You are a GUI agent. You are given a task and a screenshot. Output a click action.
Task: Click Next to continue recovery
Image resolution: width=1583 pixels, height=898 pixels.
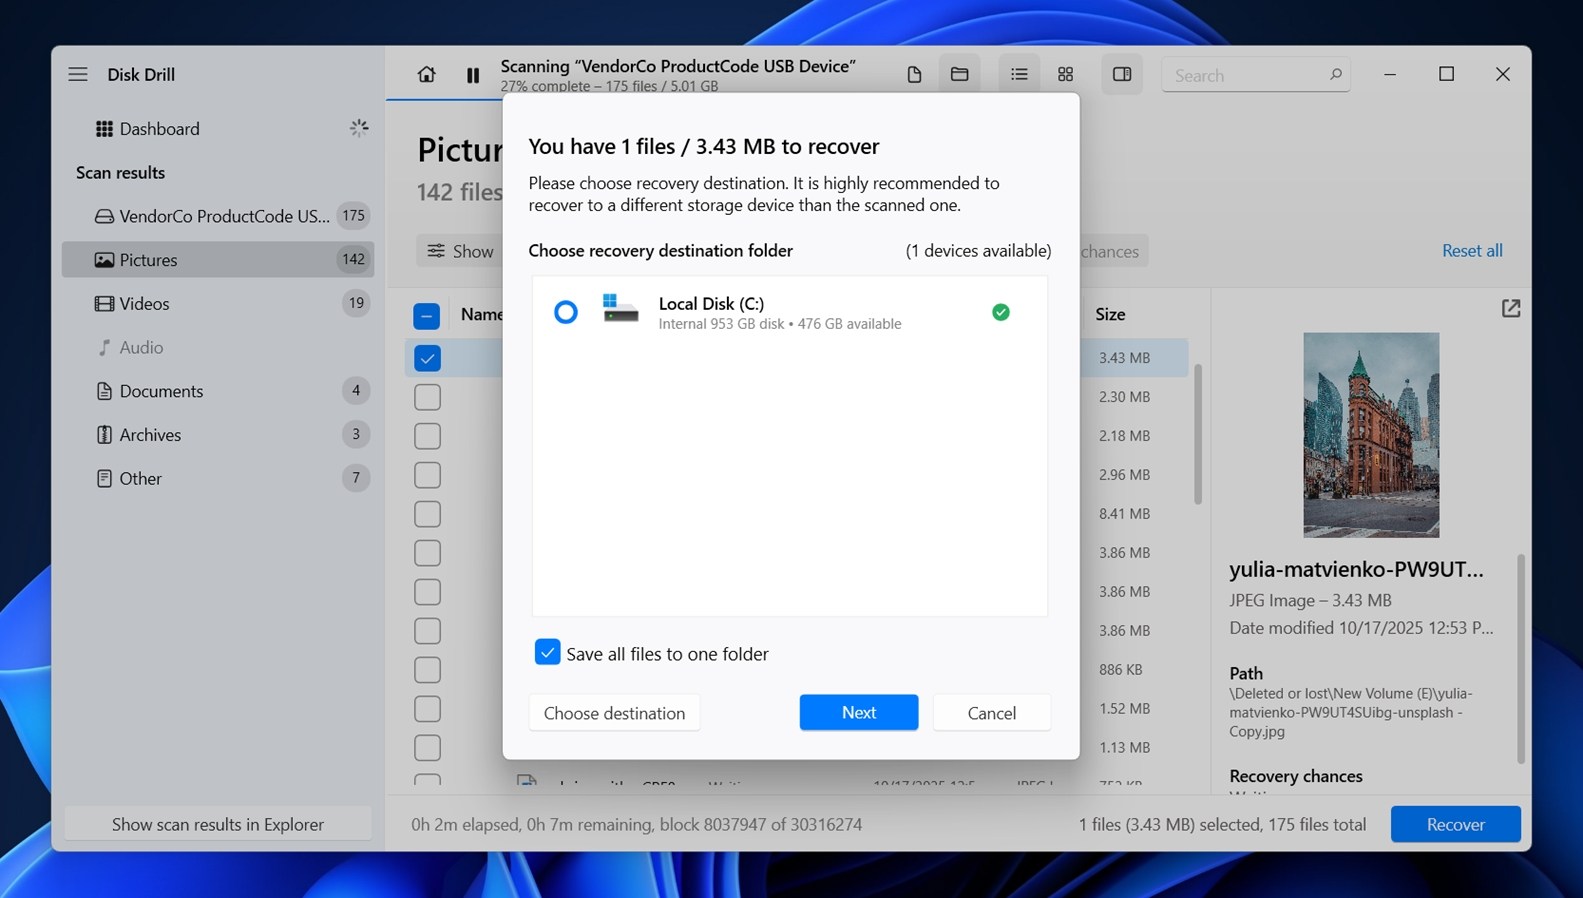click(x=858, y=712)
